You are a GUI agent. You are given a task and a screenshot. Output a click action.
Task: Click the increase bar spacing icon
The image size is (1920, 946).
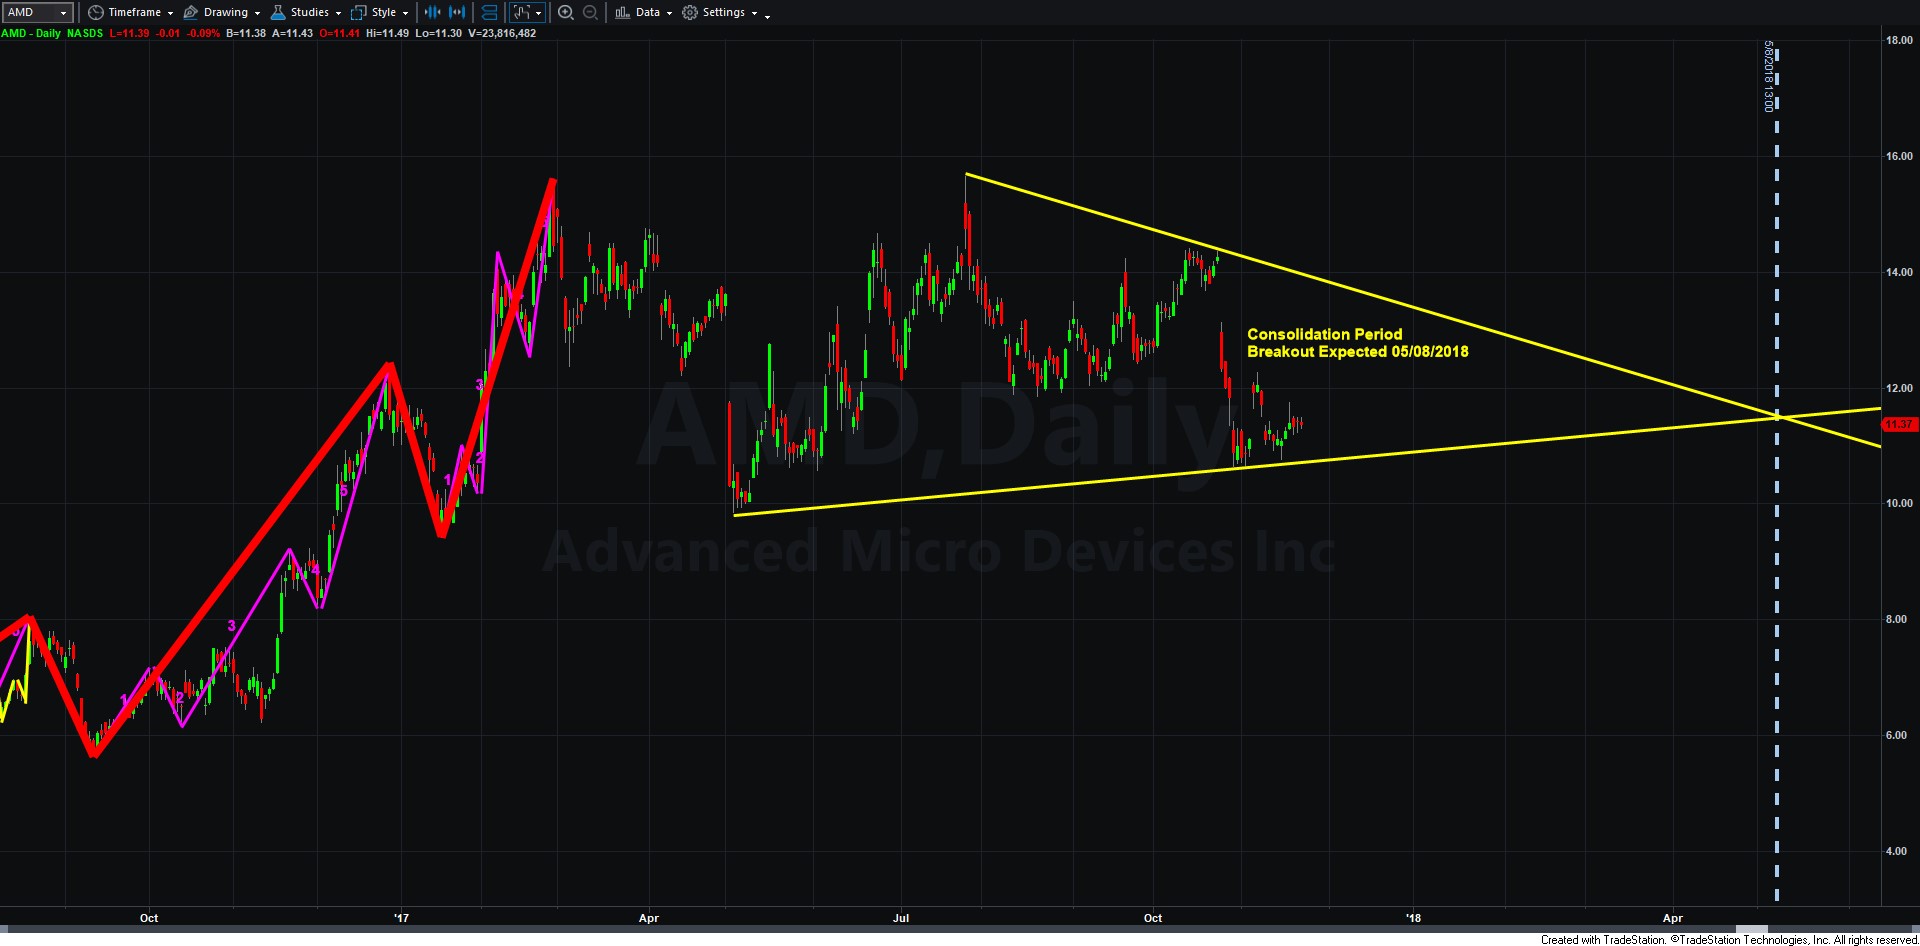pyautogui.click(x=457, y=13)
